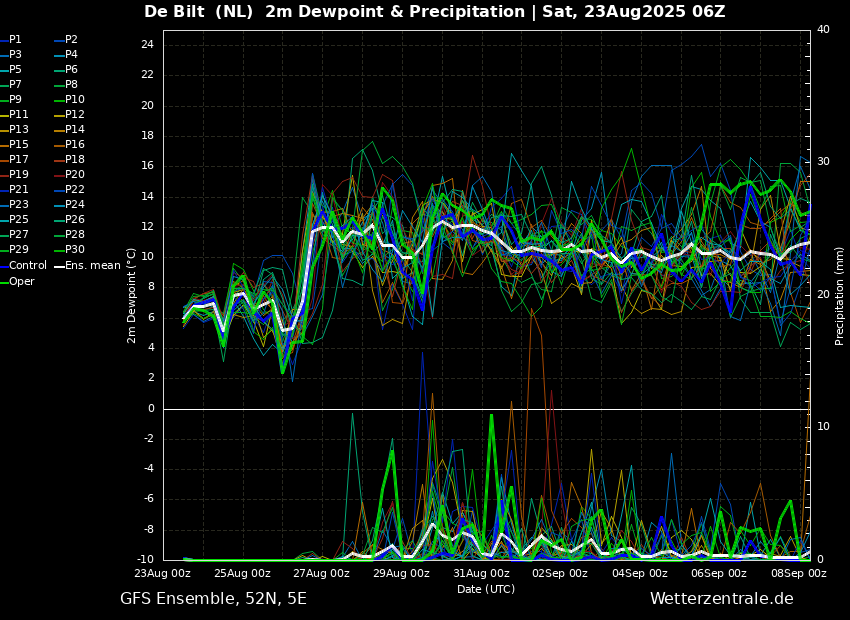Click the P11 legend entry
Screen dimensions: 850x620
tap(14, 114)
